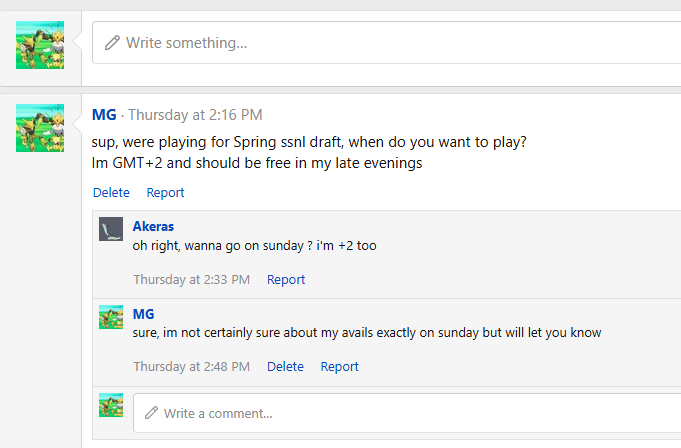Delete MG's reply comment
This screenshot has width=681, height=448.
(x=285, y=367)
